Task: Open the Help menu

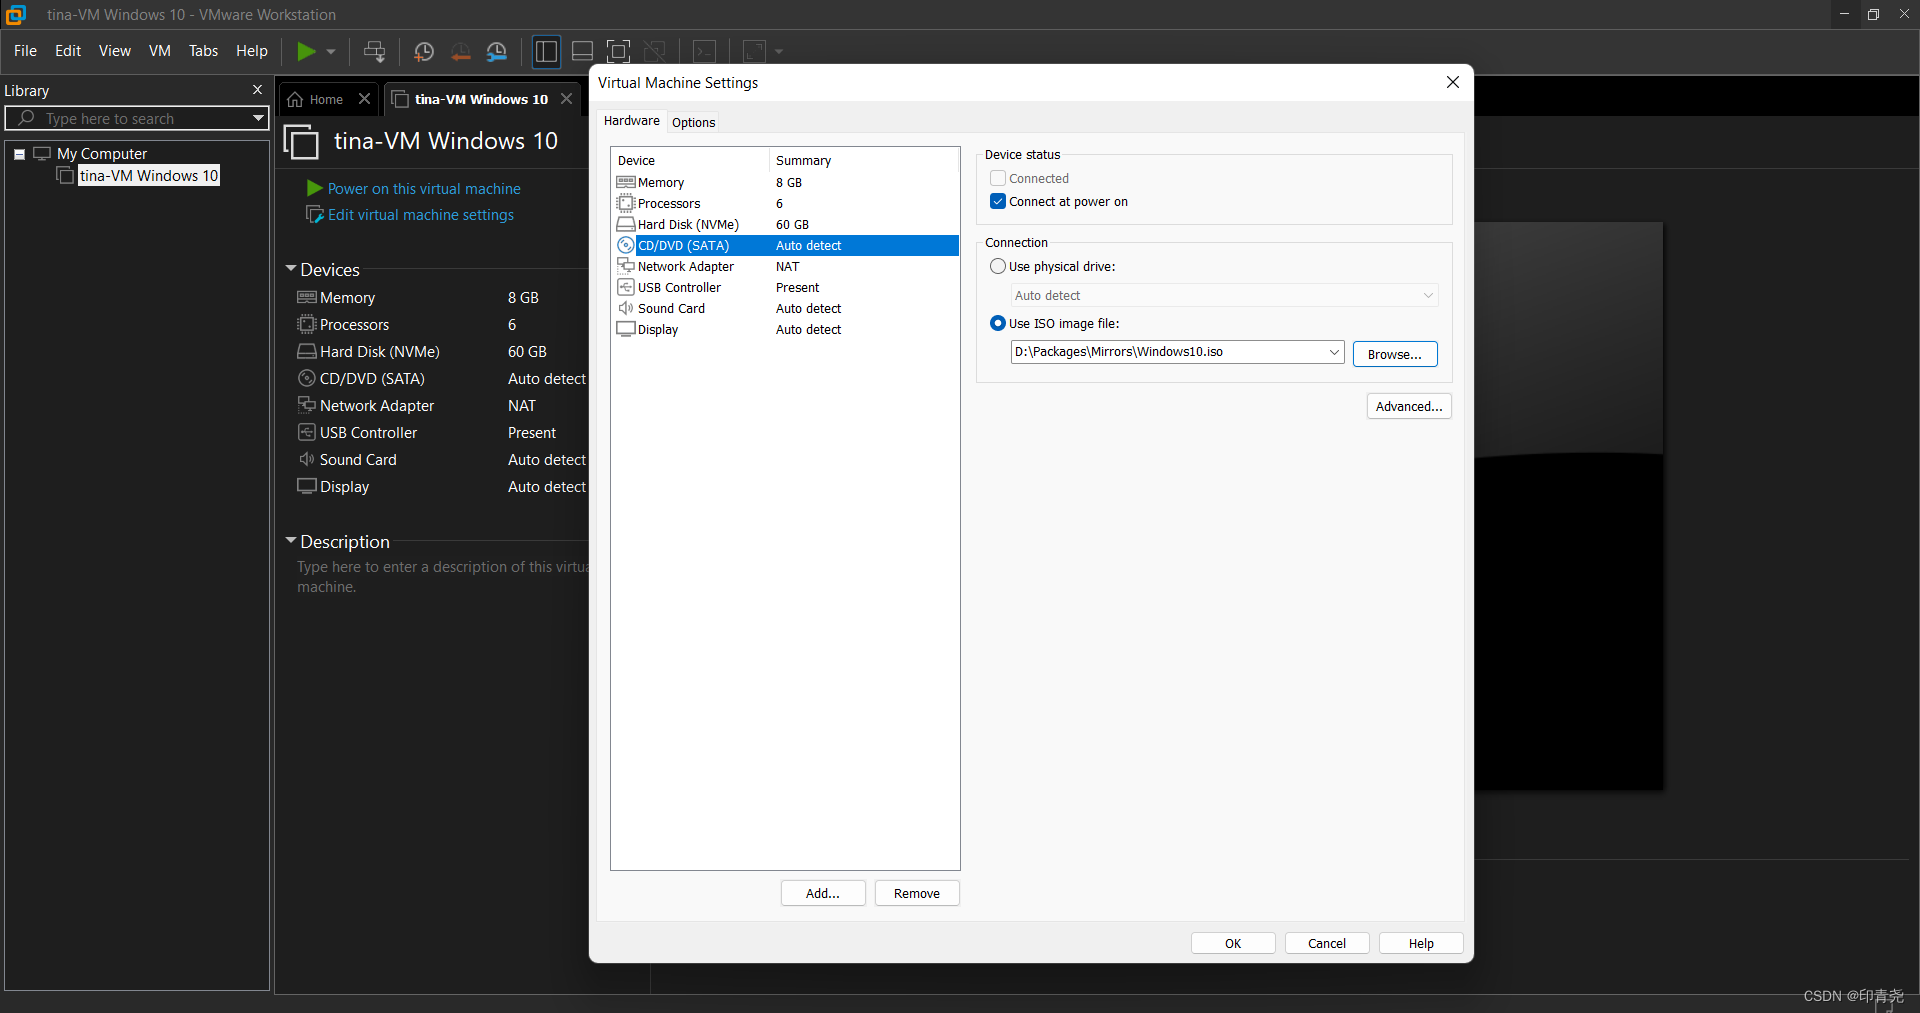Action: click(x=252, y=51)
